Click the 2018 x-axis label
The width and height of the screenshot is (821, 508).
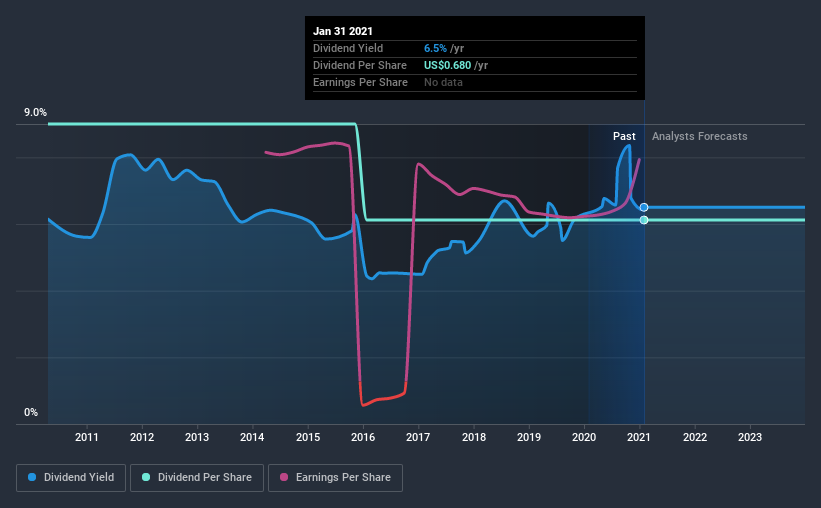point(474,437)
